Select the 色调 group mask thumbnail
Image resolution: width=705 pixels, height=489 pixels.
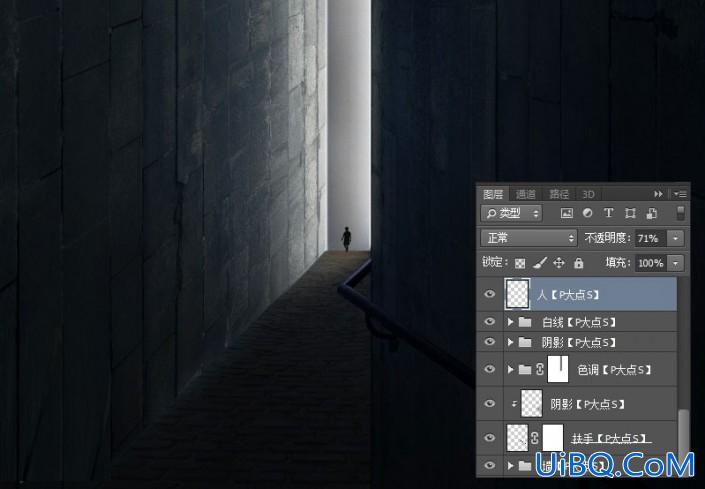point(558,369)
